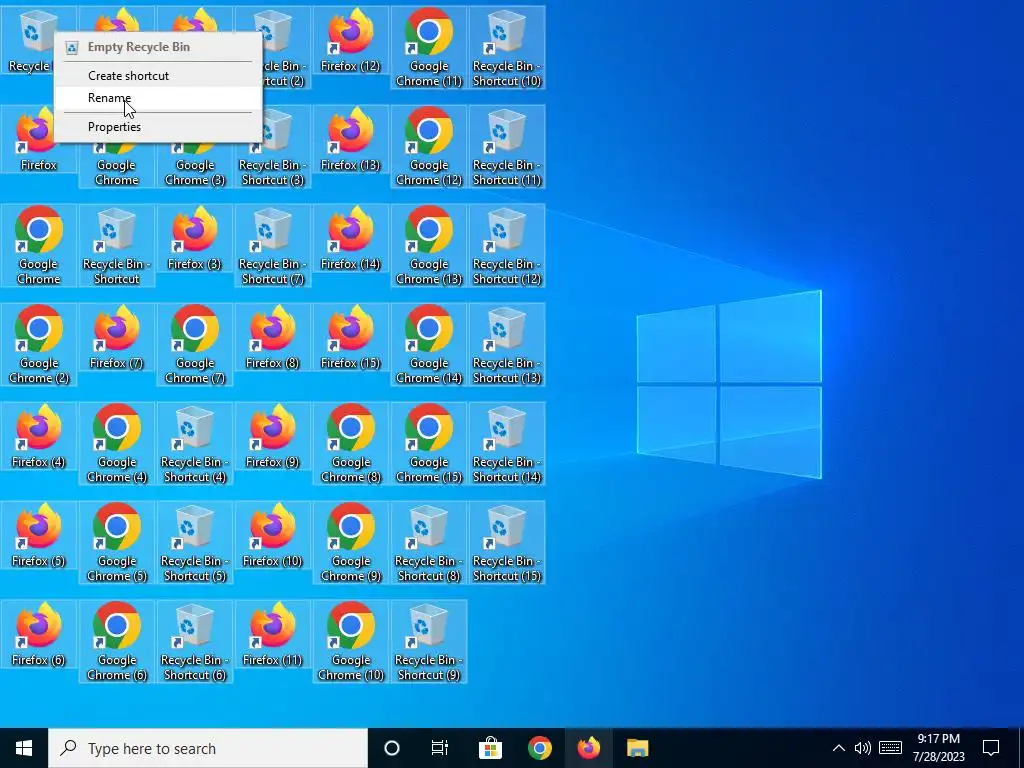The height and width of the screenshot is (768, 1024).
Task: Click Google Chrome (5) desktop icon
Action: pos(117,543)
